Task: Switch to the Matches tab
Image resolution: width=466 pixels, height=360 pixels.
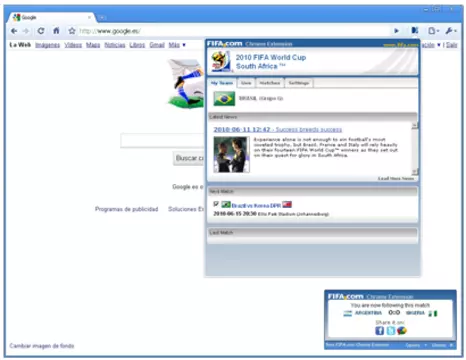Action: (x=270, y=83)
